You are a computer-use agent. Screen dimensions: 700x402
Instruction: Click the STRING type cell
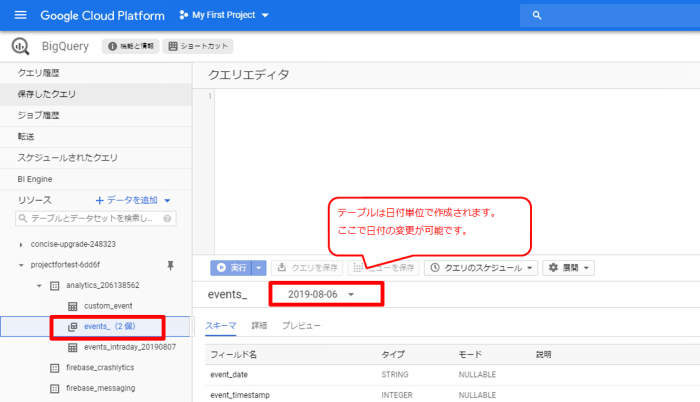[x=395, y=375]
